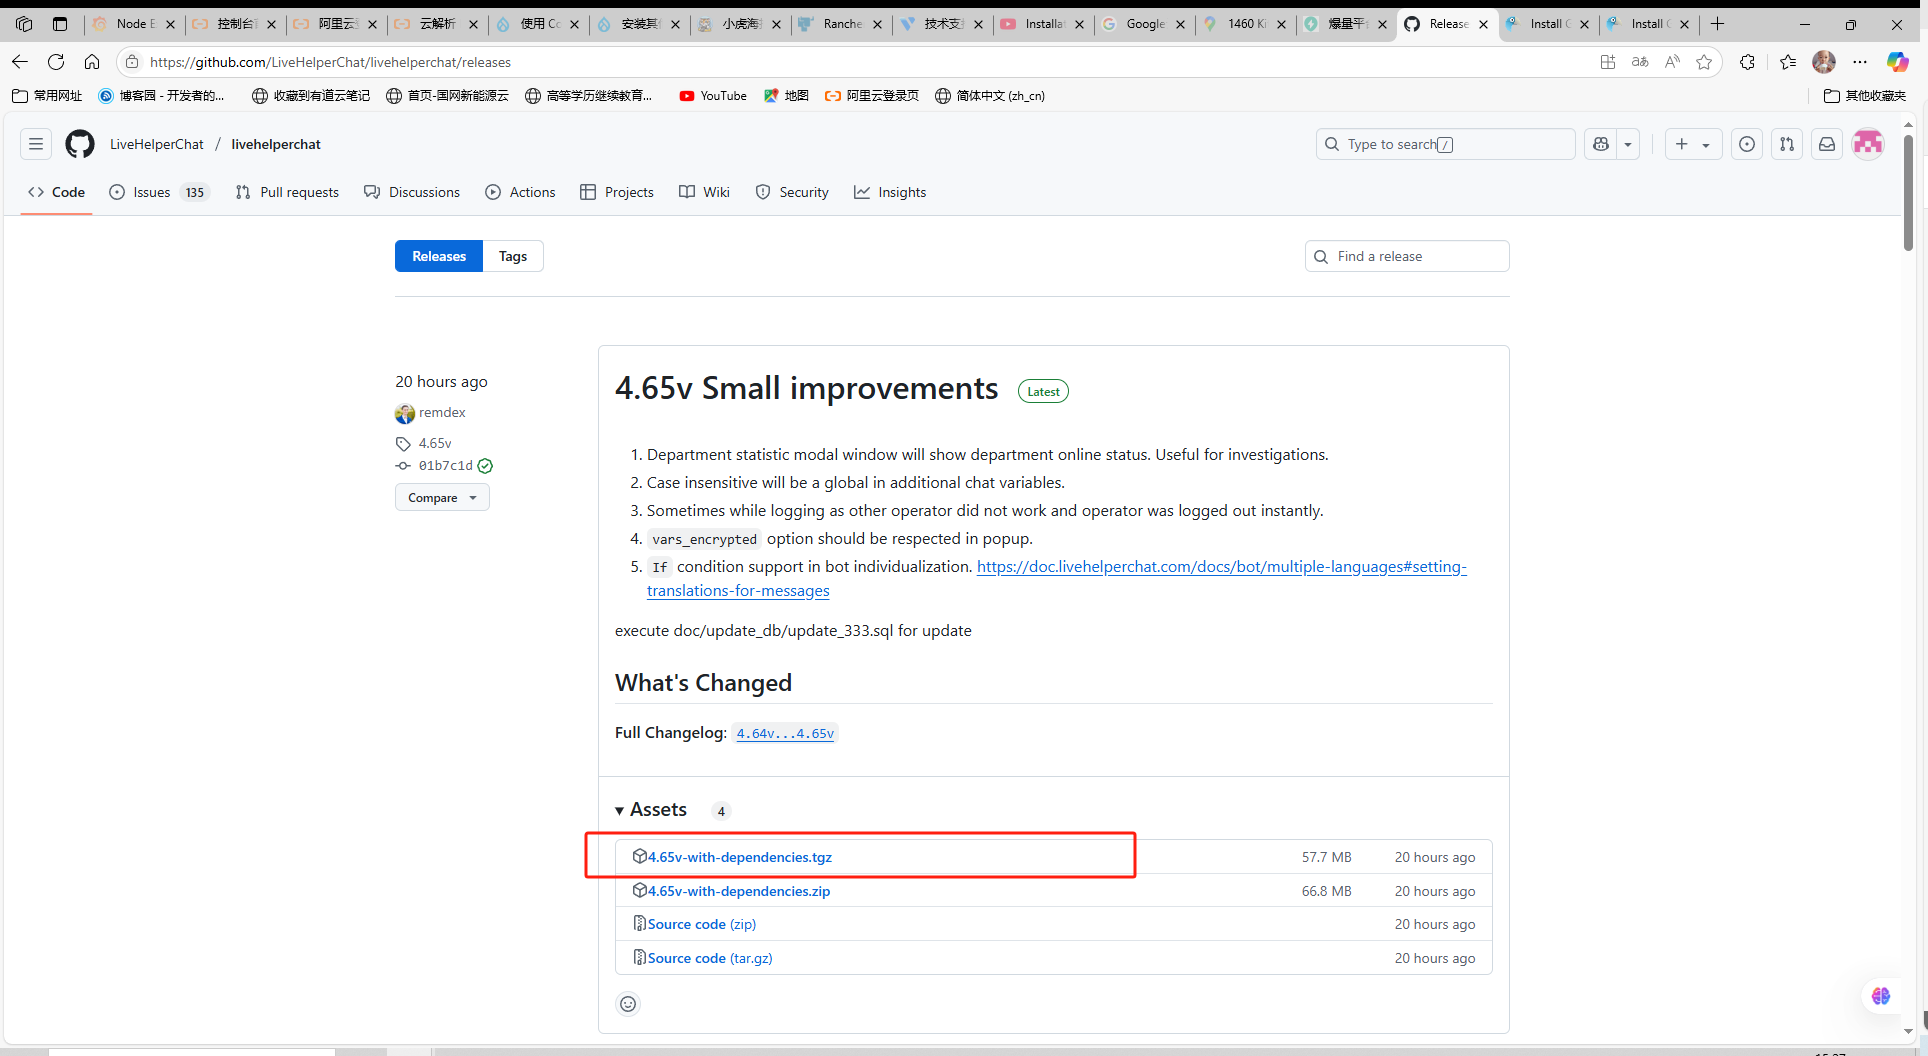This screenshot has width=1928, height=1056.
Task: Open the Discussions tab
Action: pos(412,192)
